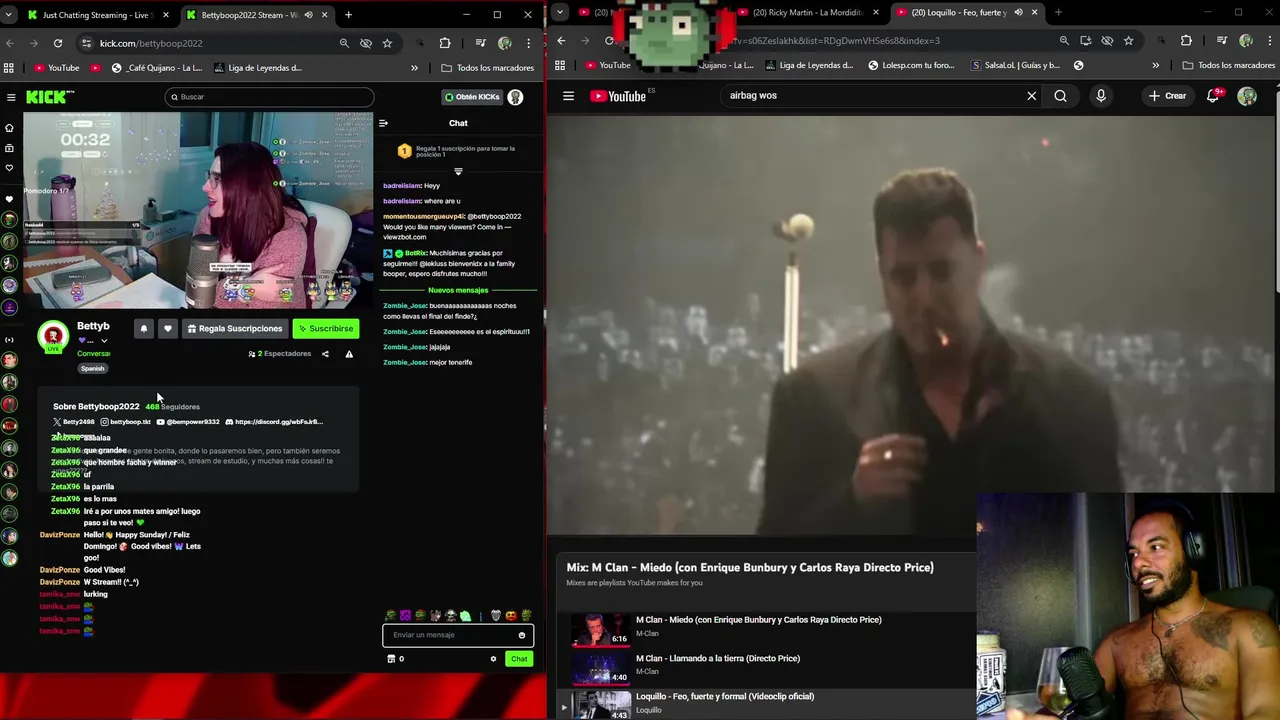
Task: Open YouTube account avatar menu
Action: 1247,96
